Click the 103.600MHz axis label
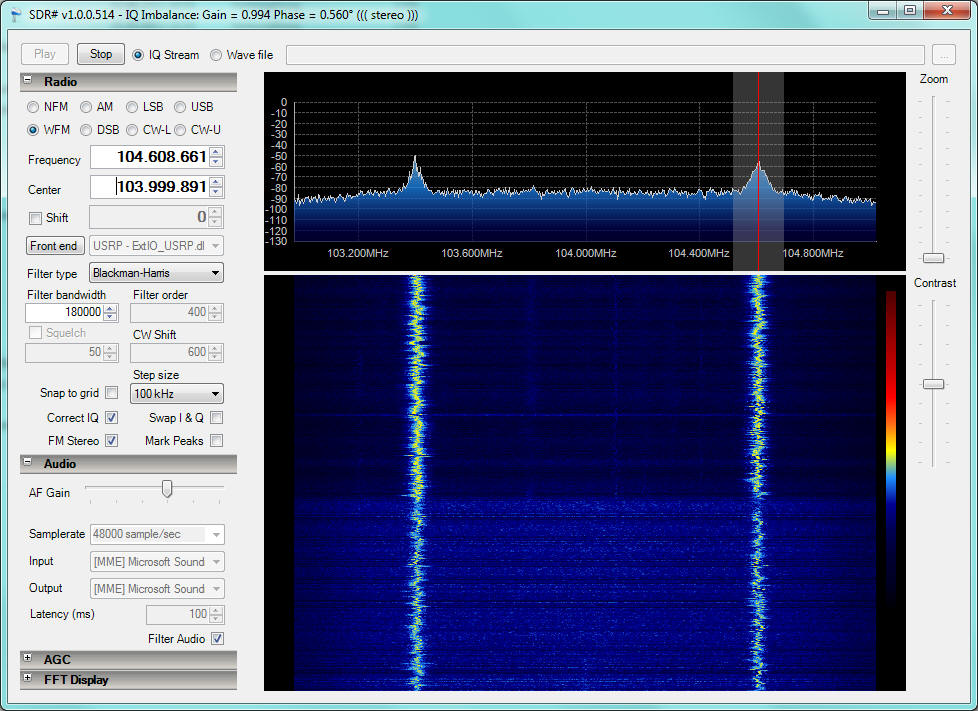978x711 pixels. click(x=472, y=253)
